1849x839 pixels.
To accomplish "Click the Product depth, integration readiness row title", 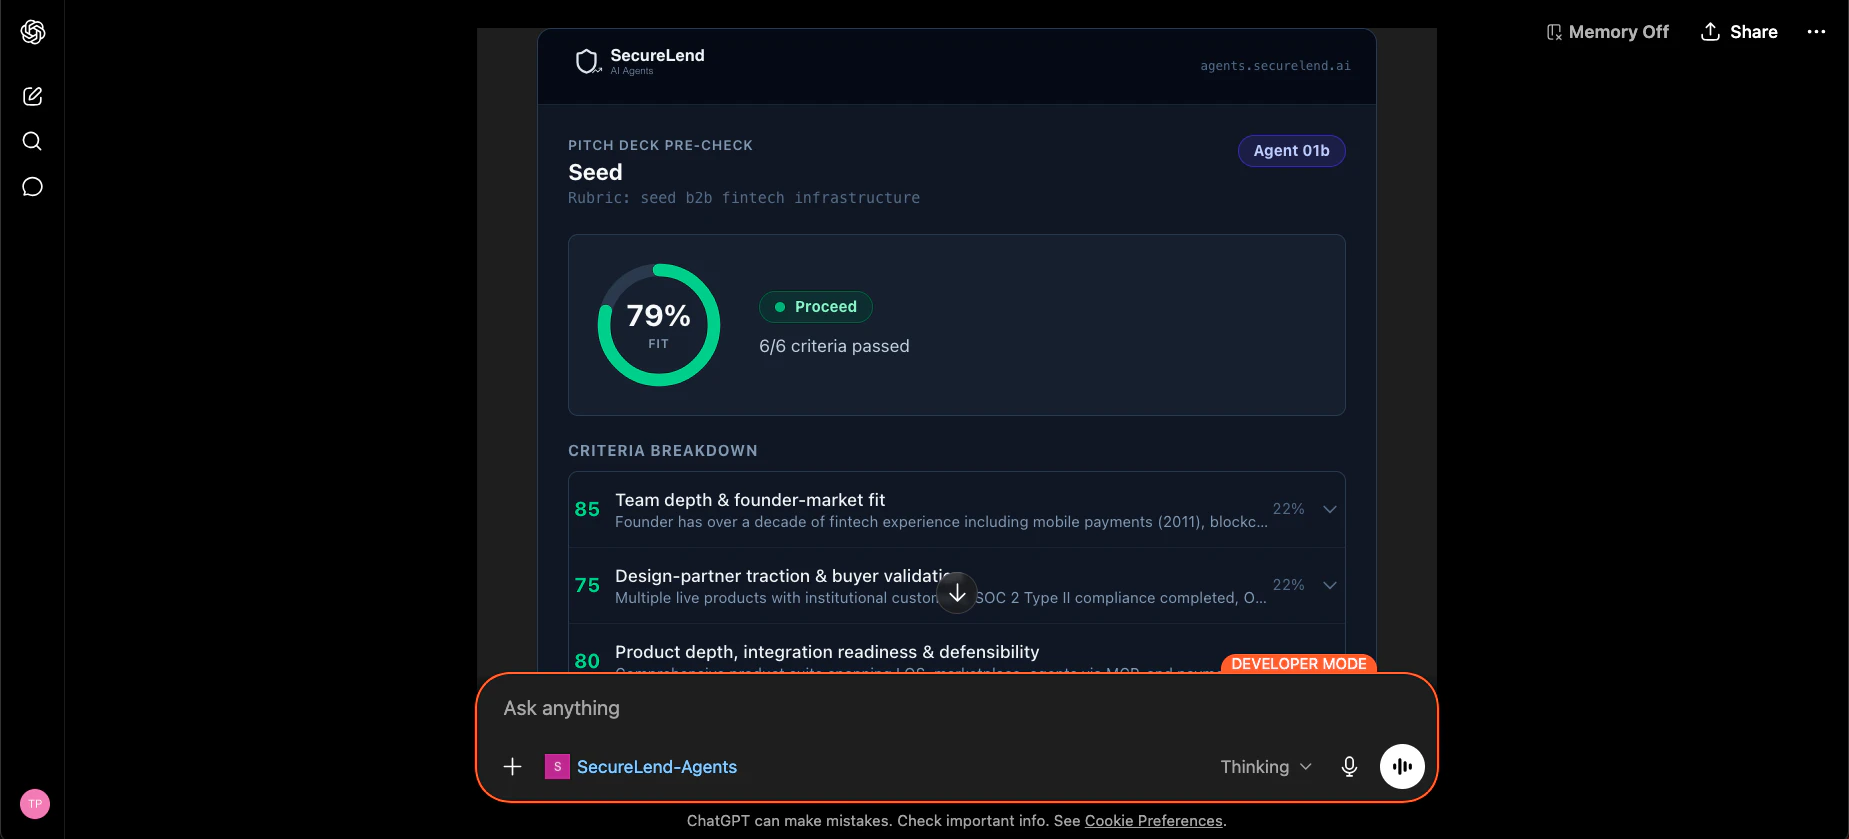I will pos(827,652).
